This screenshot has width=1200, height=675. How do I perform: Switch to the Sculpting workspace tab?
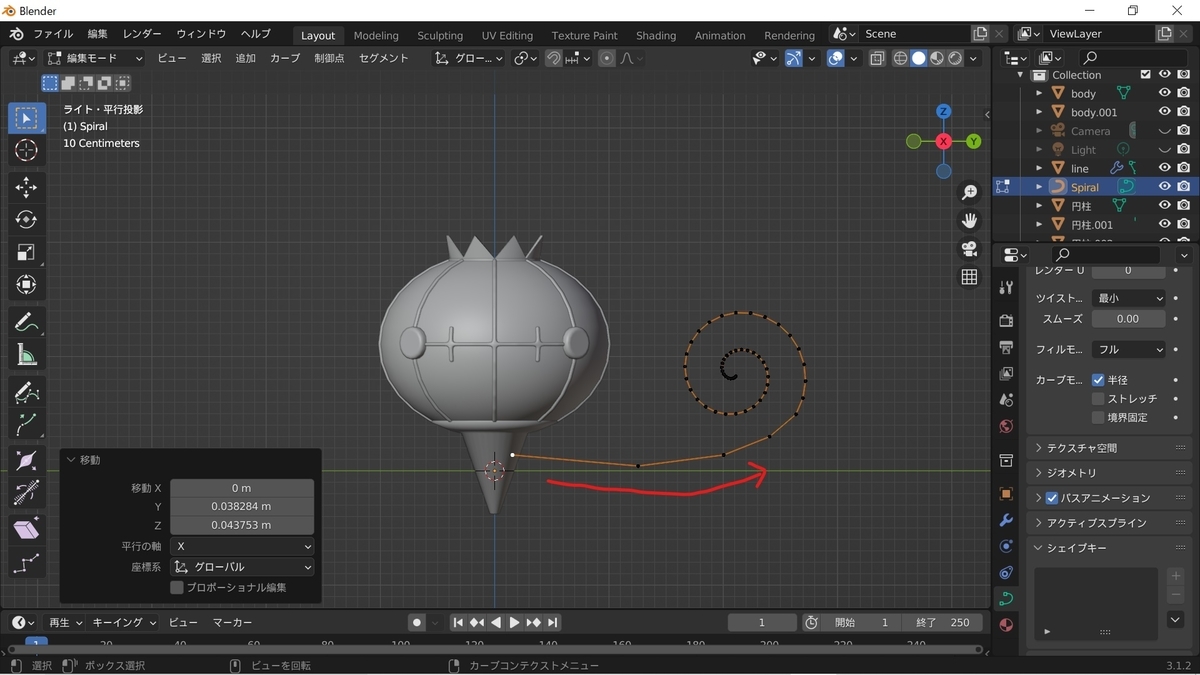tap(440, 35)
